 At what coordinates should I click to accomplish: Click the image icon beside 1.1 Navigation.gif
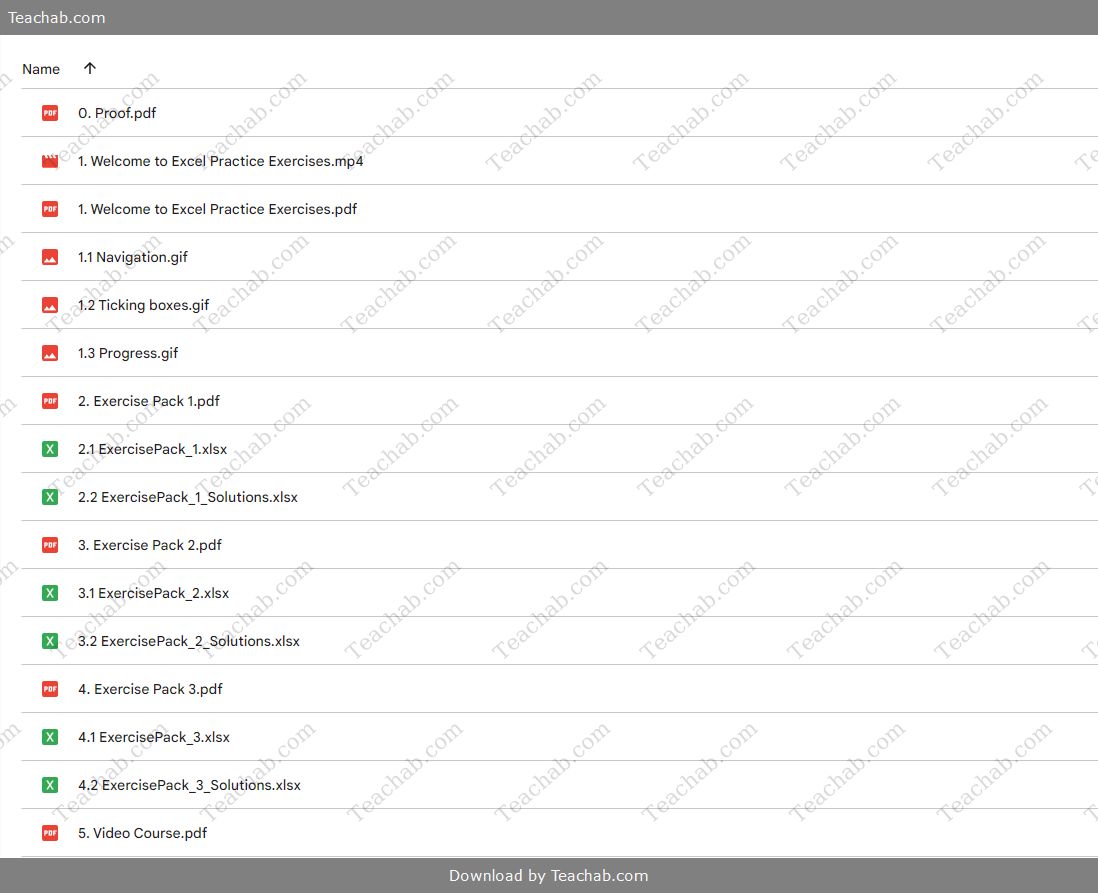[50, 257]
